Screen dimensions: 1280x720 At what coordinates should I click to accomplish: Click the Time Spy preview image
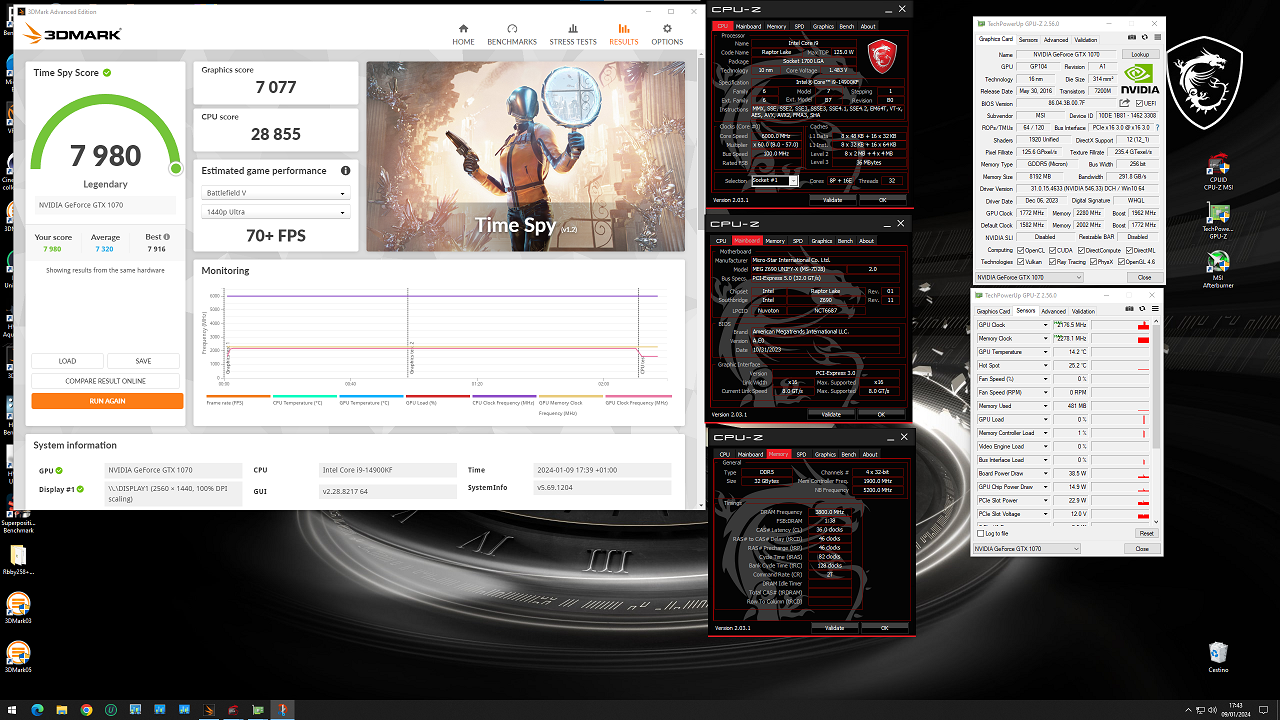coord(526,157)
